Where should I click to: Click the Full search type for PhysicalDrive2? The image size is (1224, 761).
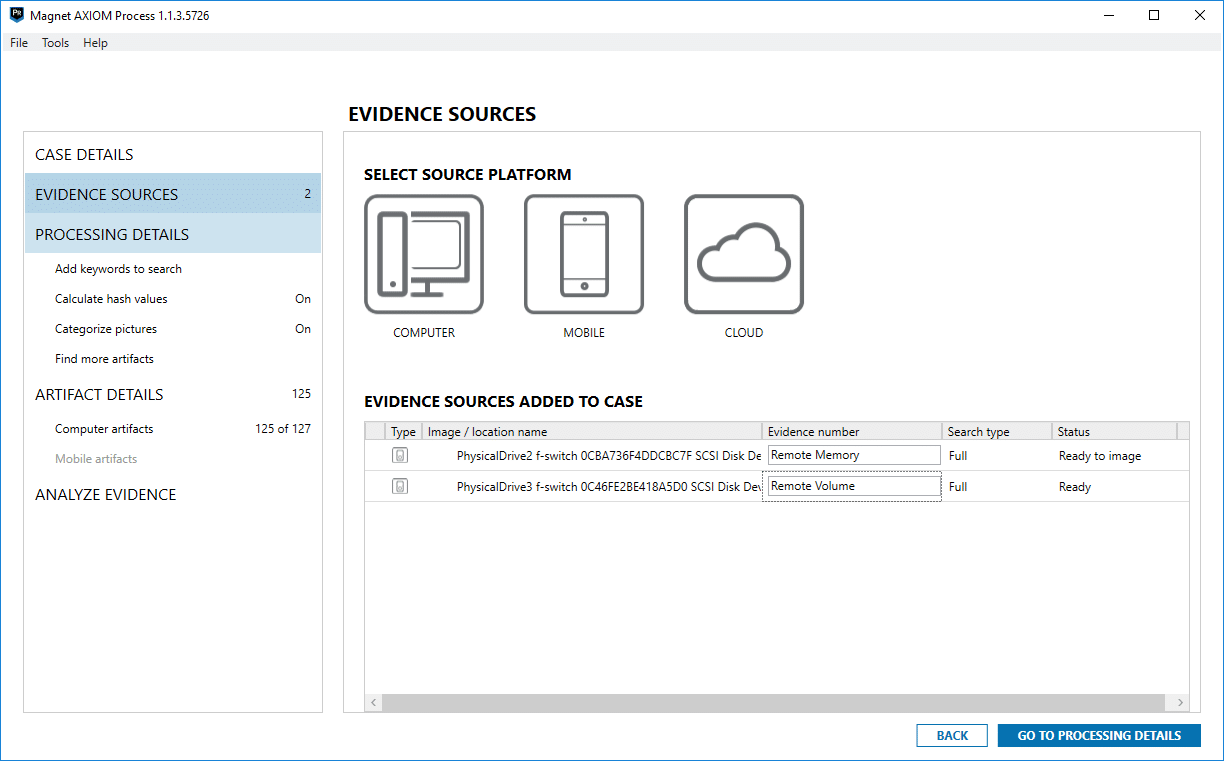coord(958,456)
